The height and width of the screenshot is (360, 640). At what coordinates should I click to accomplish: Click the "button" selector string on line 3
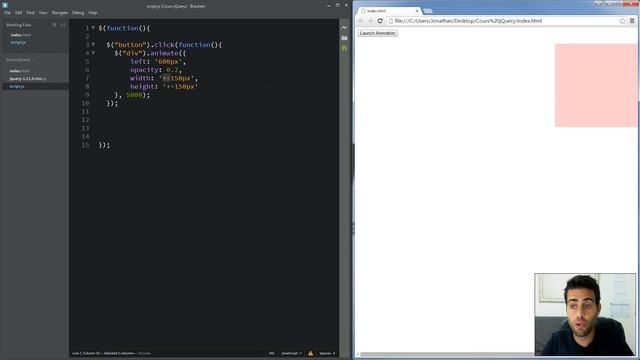click(130, 44)
